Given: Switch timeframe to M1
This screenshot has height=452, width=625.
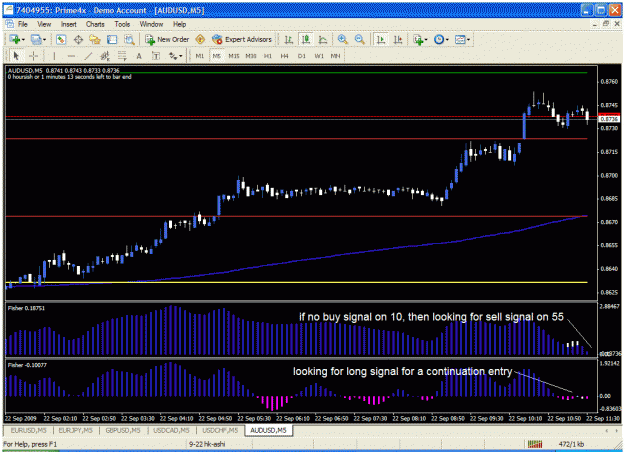Looking at the screenshot, I should 200,56.
